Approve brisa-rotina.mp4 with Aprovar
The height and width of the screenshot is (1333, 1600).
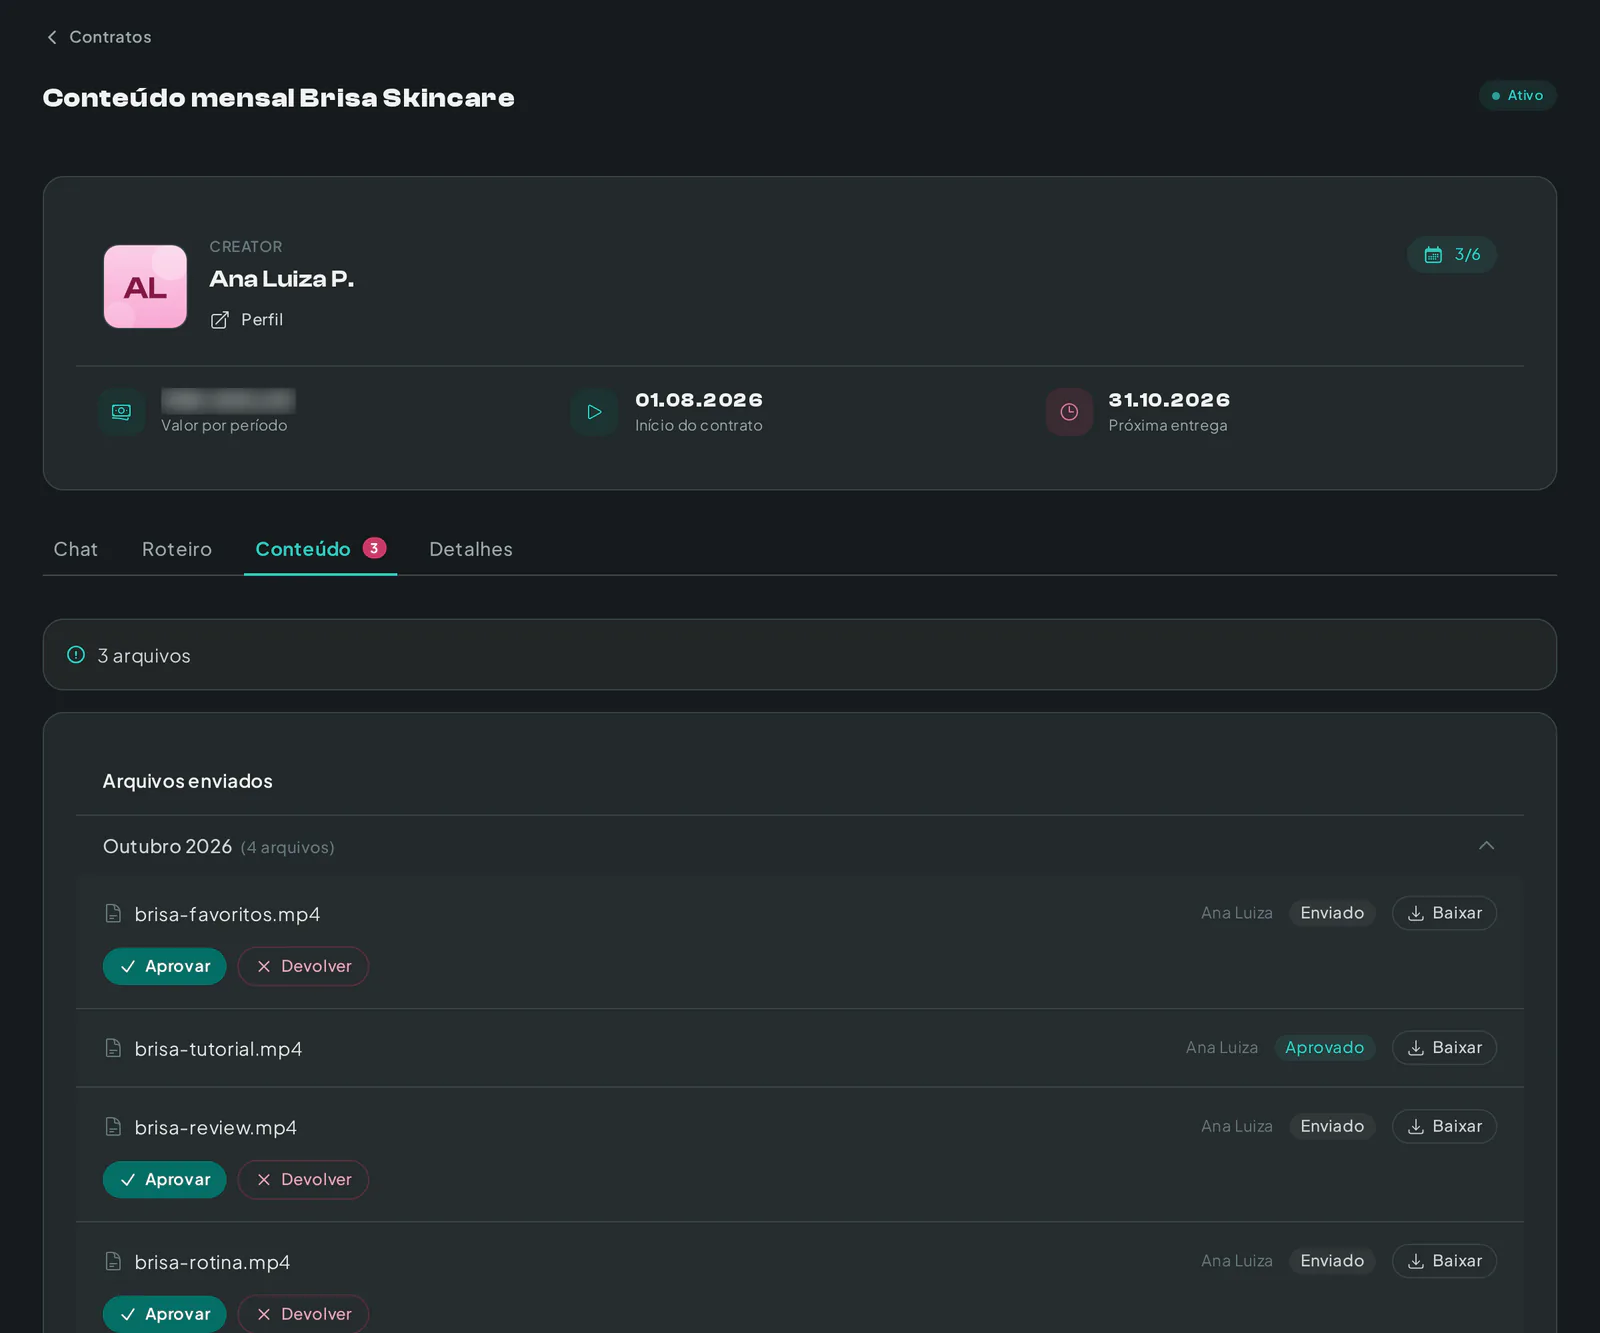pos(165,1314)
